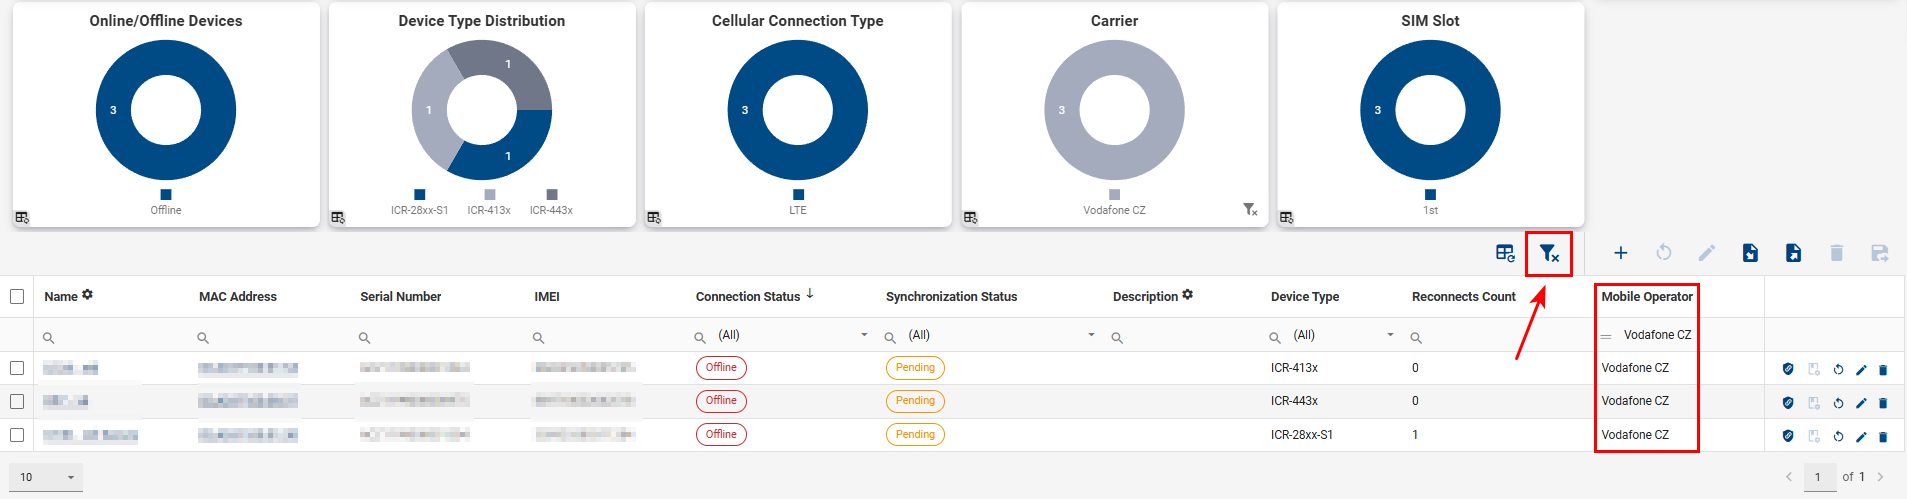1907x499 pixels.
Task: Click the Device Type column header
Action: [x=1304, y=297]
